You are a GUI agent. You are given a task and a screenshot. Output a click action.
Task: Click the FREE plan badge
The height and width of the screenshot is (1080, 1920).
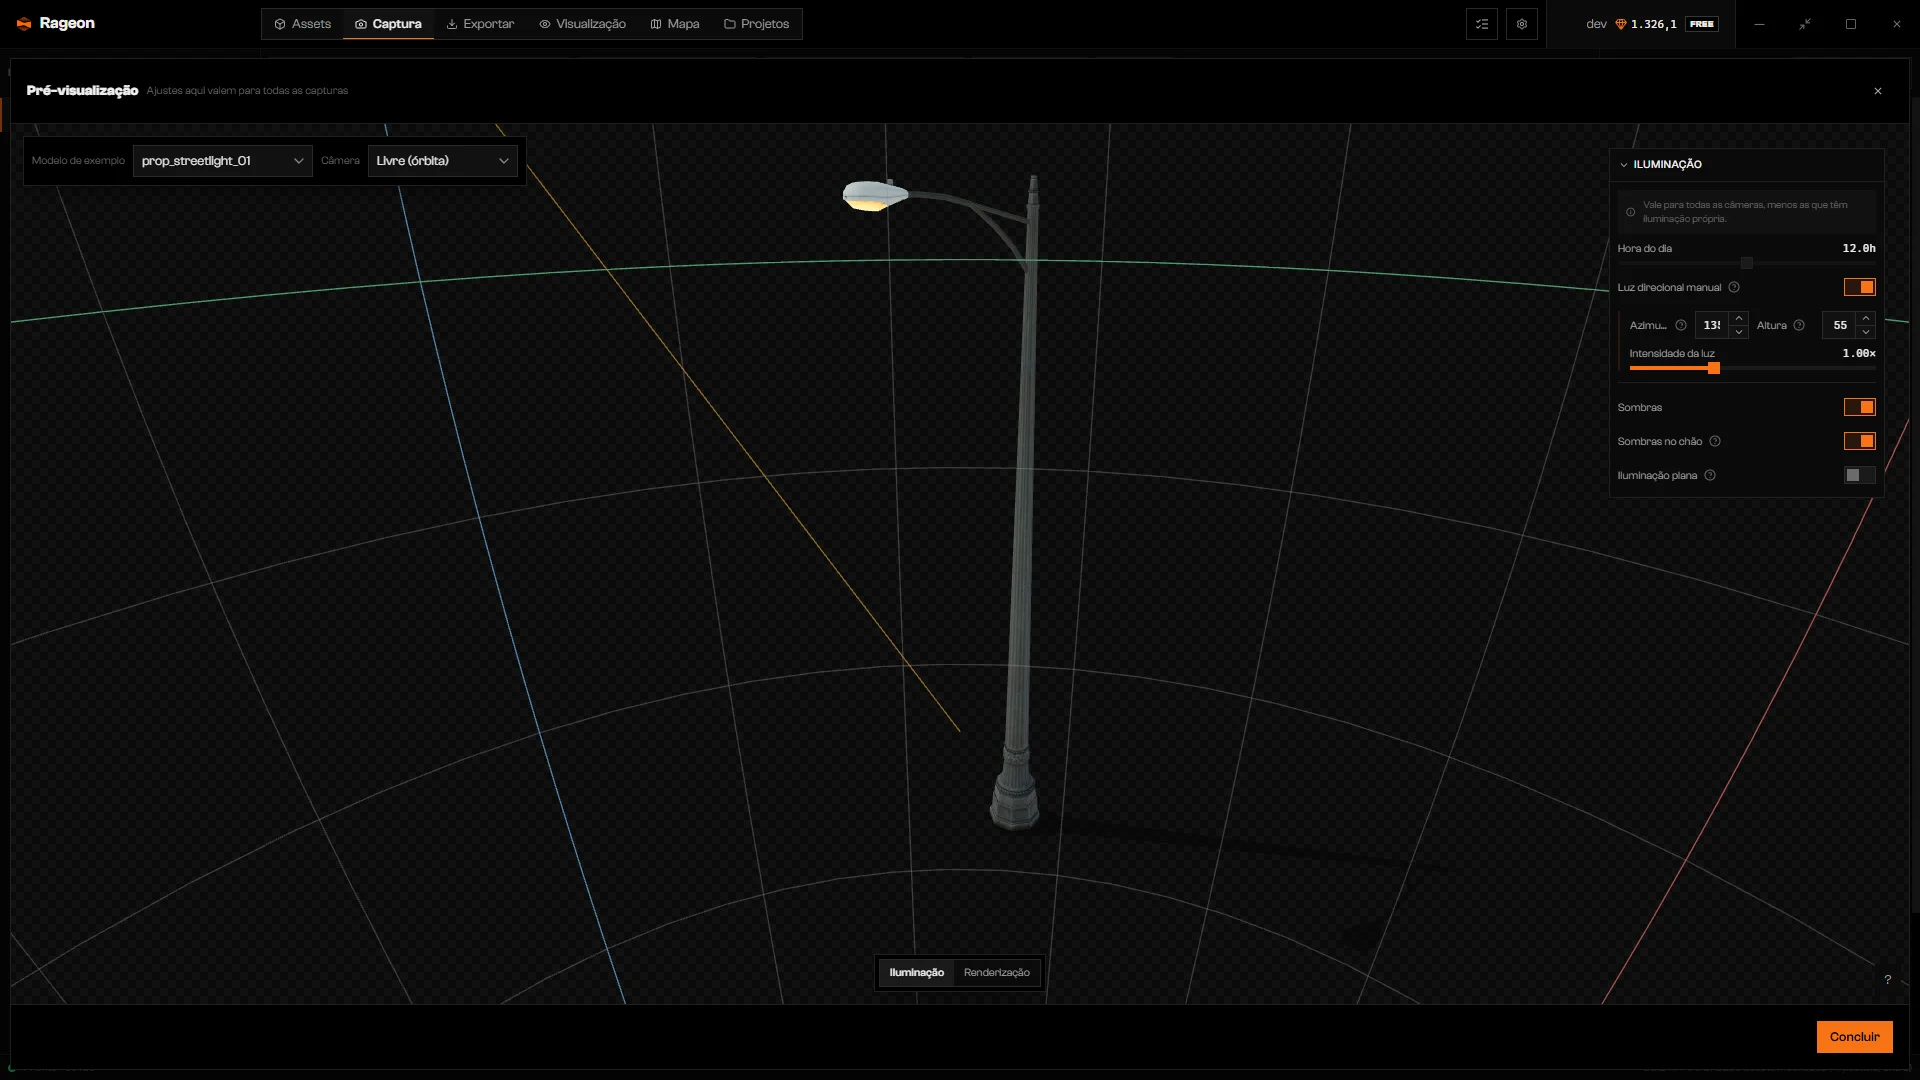(x=1702, y=24)
